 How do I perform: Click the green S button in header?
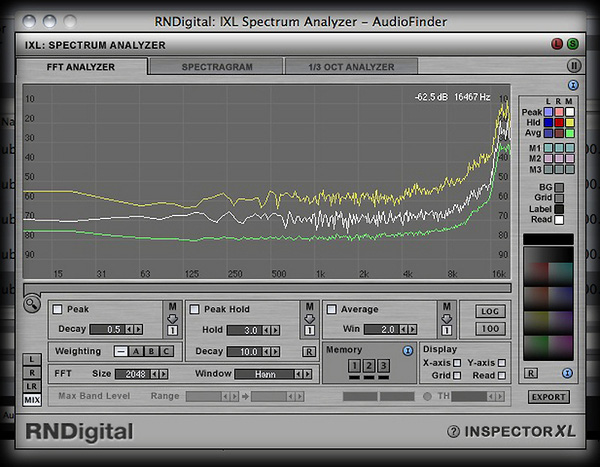tap(572, 44)
